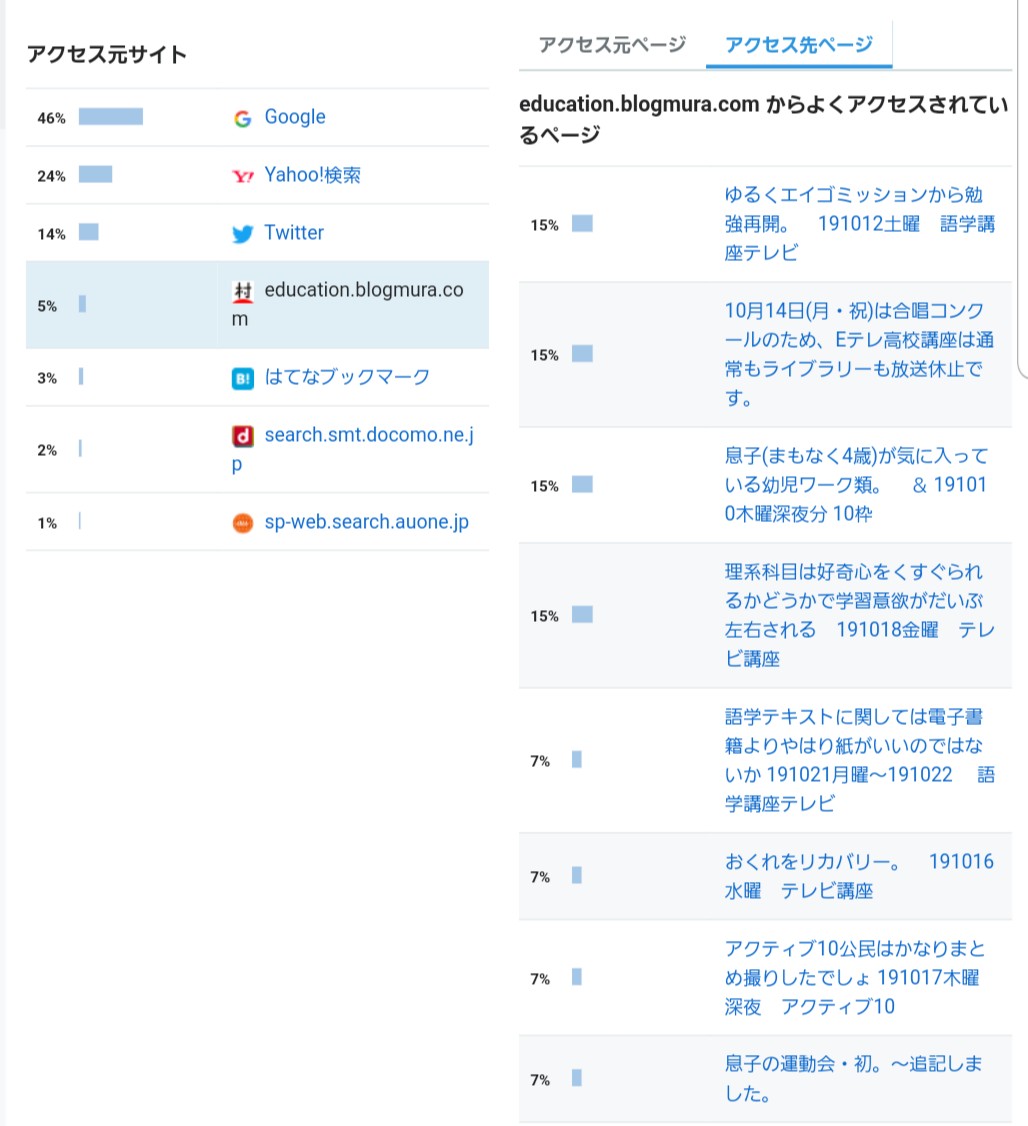Switch to the アクセス元ページ tab

(612, 44)
